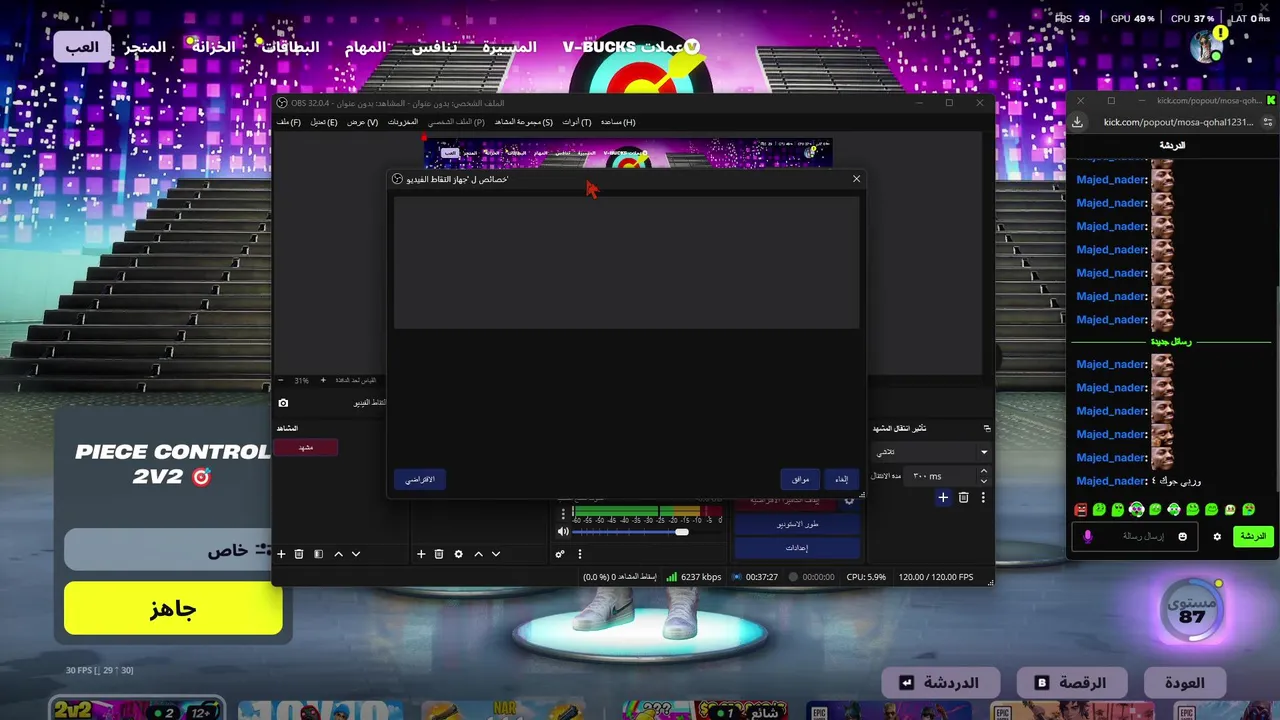
Task: Click the Emote B button in Fortnite
Action: (1070, 683)
